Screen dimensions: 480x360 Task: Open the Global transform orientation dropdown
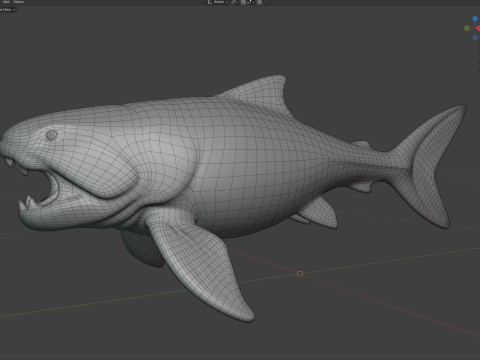tap(218, 2)
